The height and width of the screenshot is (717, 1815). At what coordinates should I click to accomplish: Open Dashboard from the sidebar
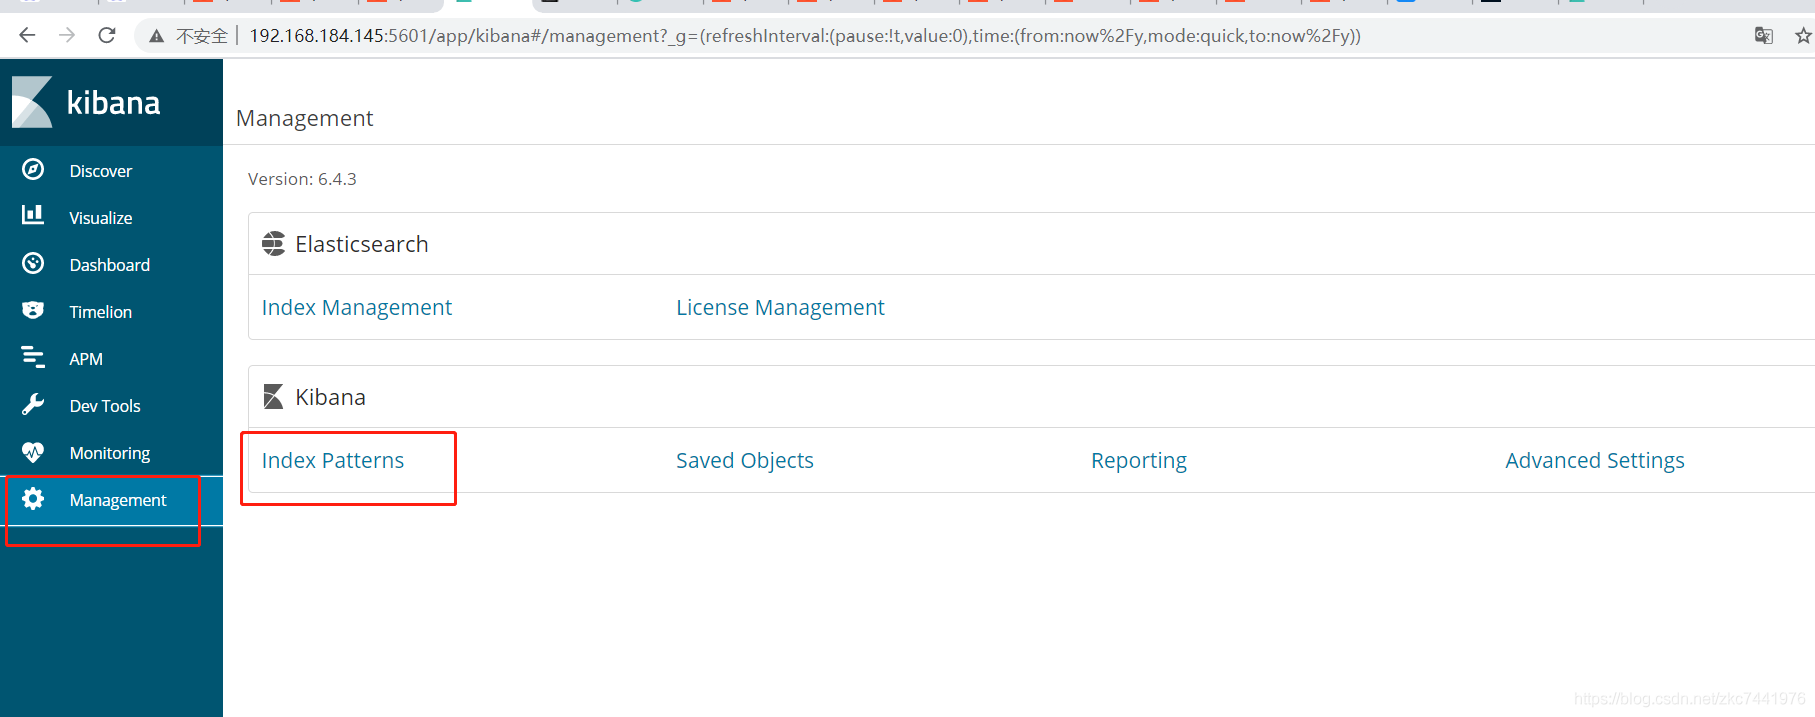point(111,264)
